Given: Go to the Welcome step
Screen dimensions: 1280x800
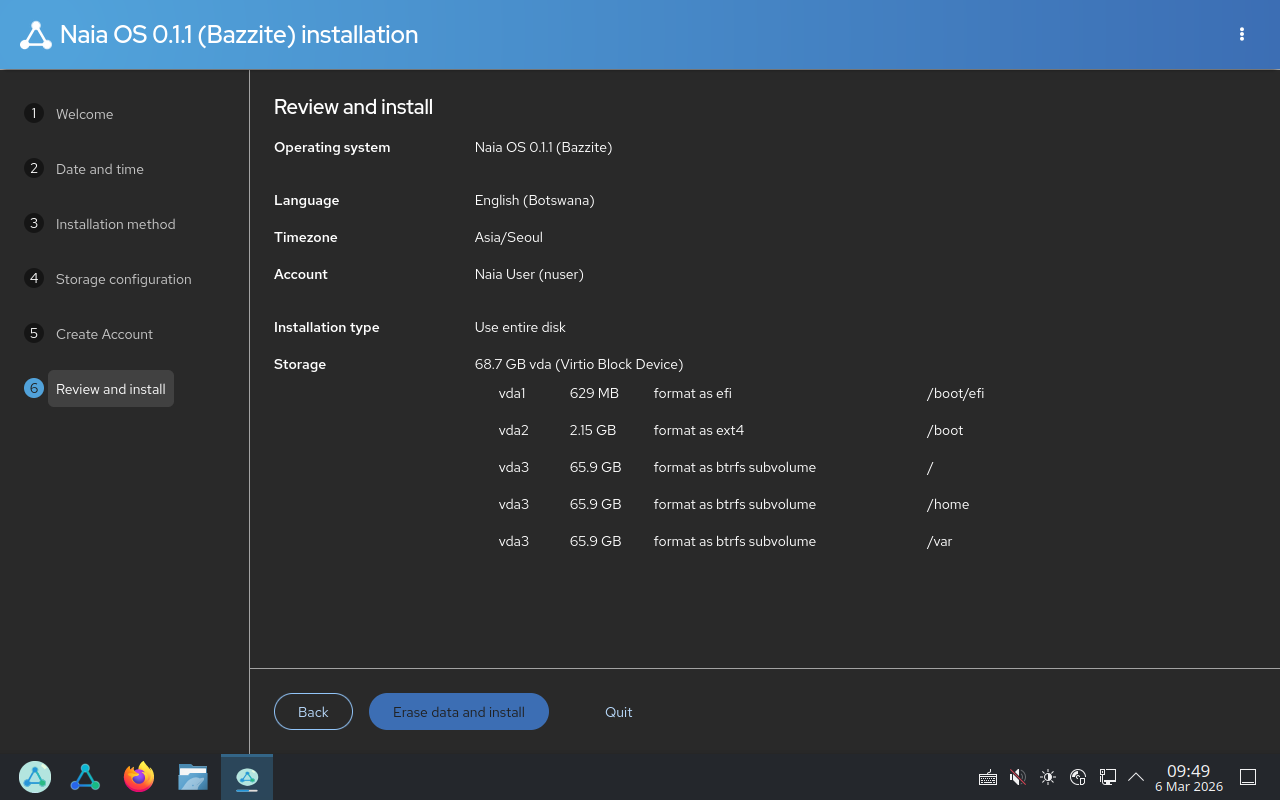Looking at the screenshot, I should (x=84, y=114).
